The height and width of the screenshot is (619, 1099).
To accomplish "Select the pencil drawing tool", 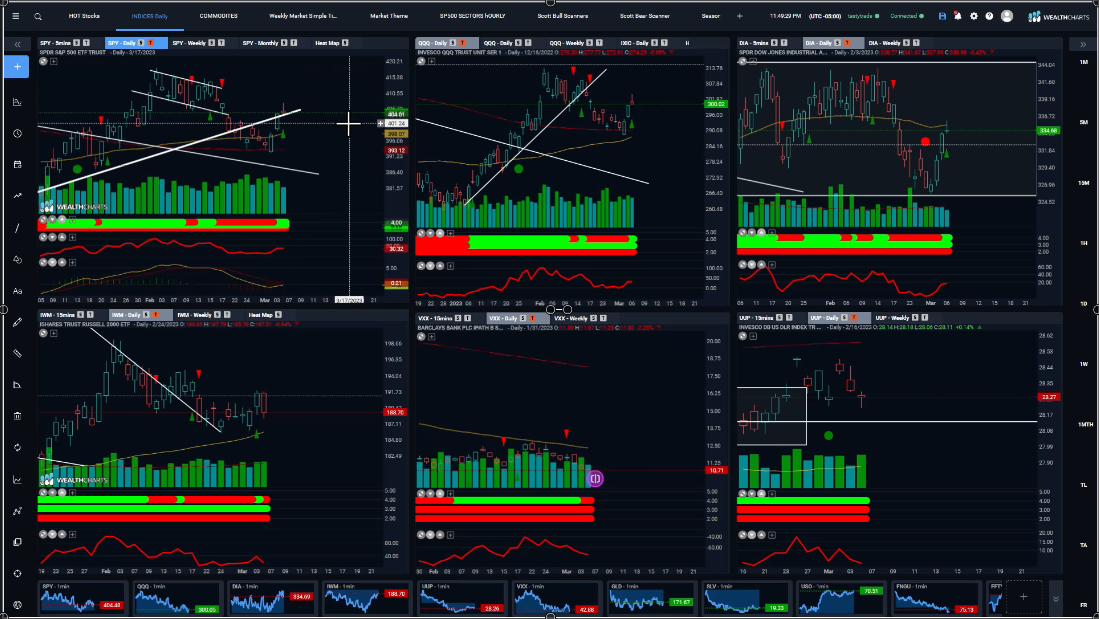I will coord(17,322).
